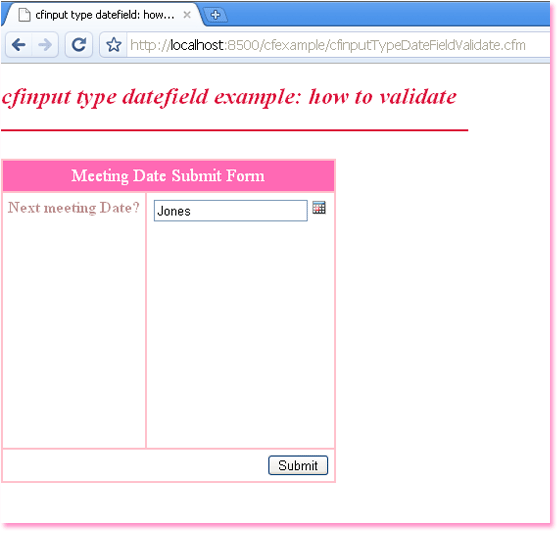This screenshot has height=533, width=560.
Task: Click the localhost URL address bar
Action: [338, 45]
